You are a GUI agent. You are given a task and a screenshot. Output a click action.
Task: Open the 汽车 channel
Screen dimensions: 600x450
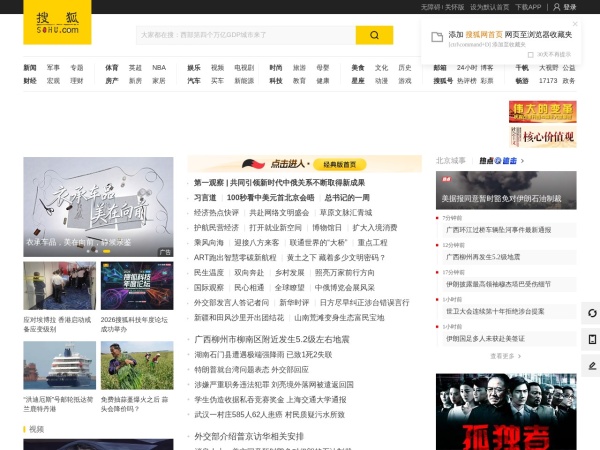(x=194, y=81)
